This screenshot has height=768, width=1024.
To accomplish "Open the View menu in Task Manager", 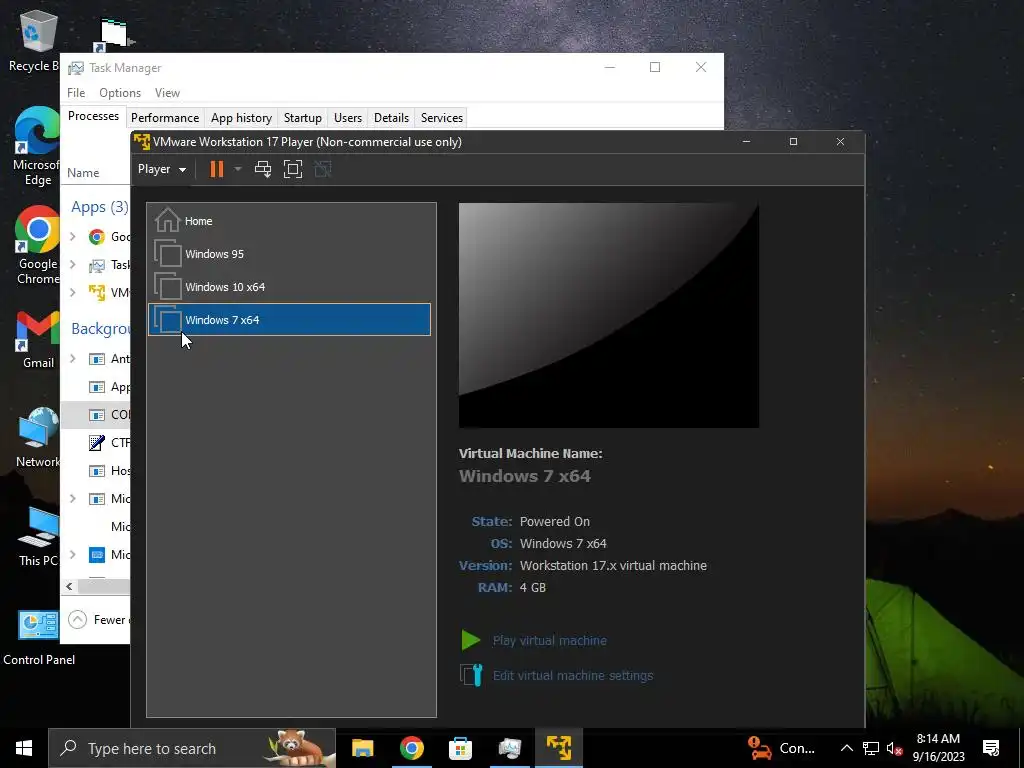I will point(167,93).
